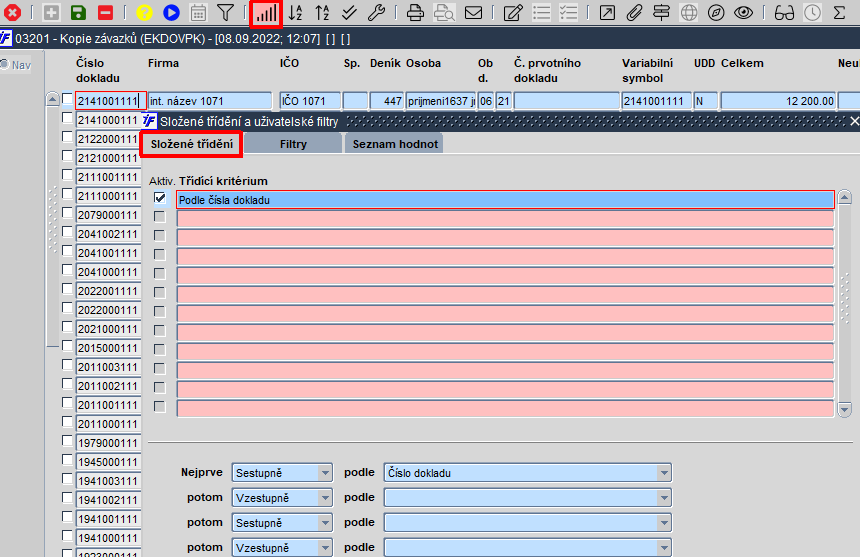Click the Firma field 'int. název 1071'
This screenshot has width=860, height=557.
tap(210, 101)
